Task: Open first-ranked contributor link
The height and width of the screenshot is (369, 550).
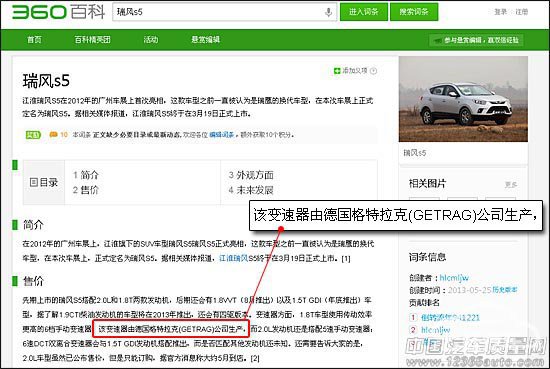Action: (x=450, y=318)
